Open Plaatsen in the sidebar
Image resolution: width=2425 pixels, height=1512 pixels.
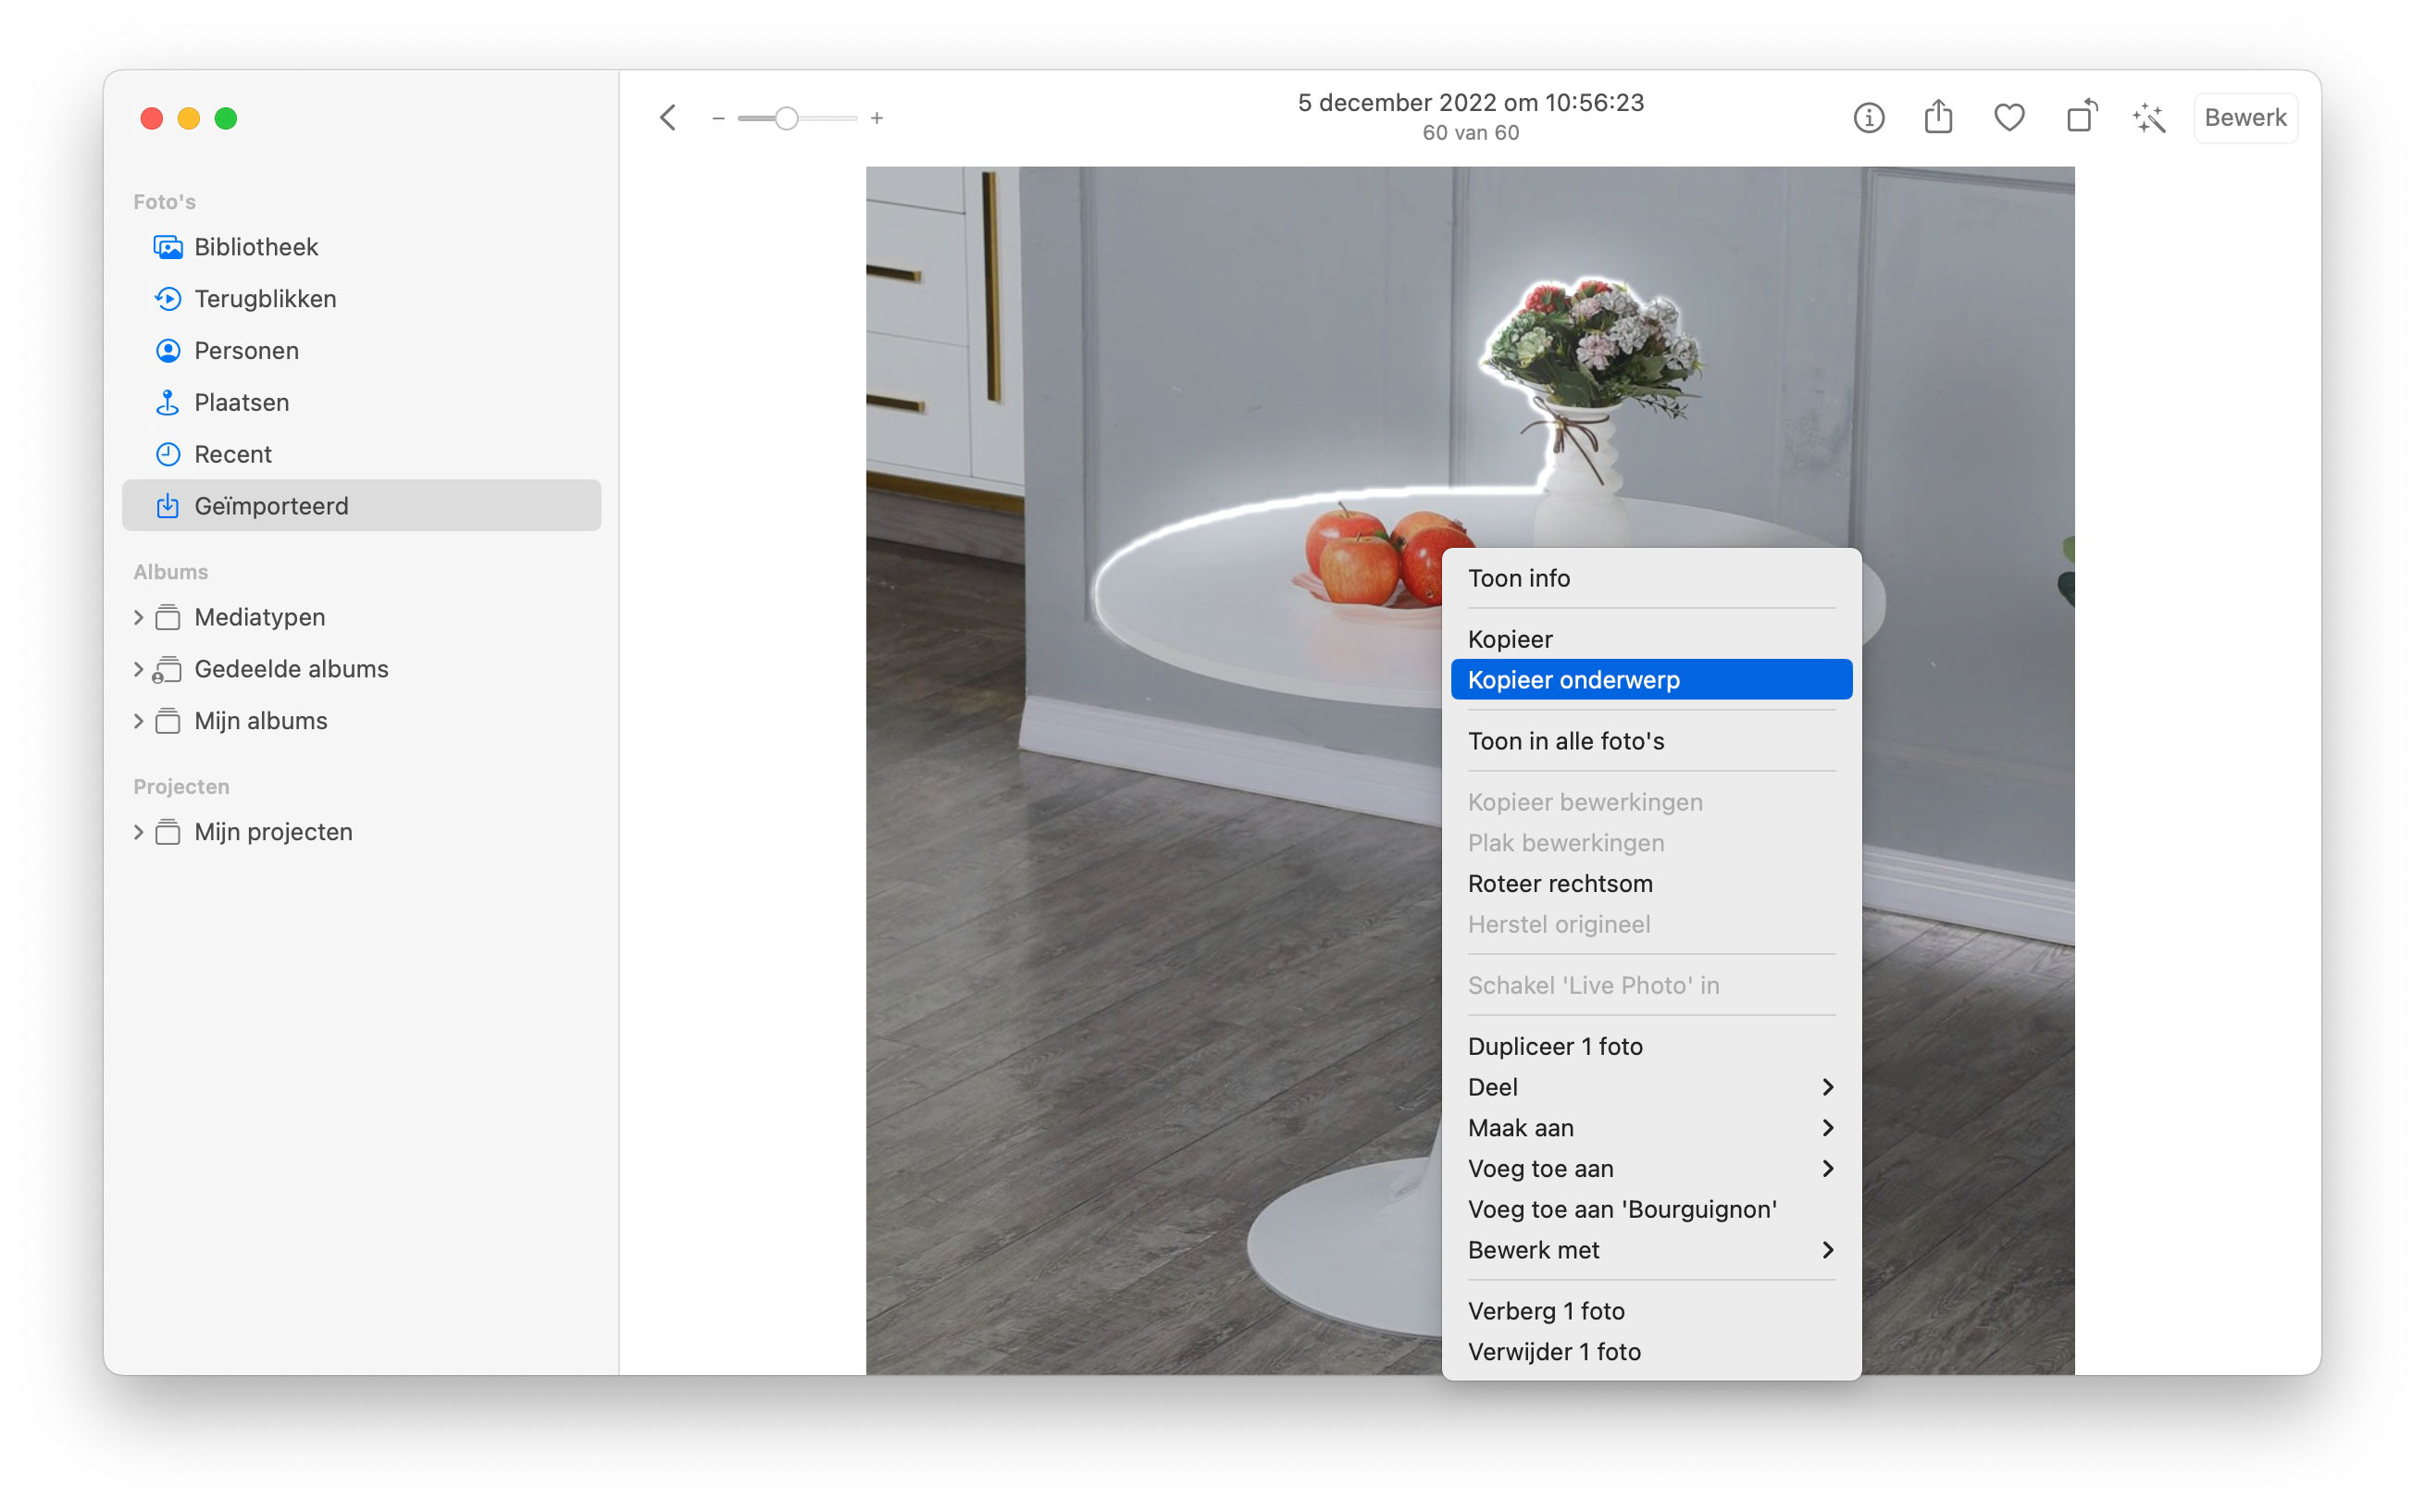361,403
